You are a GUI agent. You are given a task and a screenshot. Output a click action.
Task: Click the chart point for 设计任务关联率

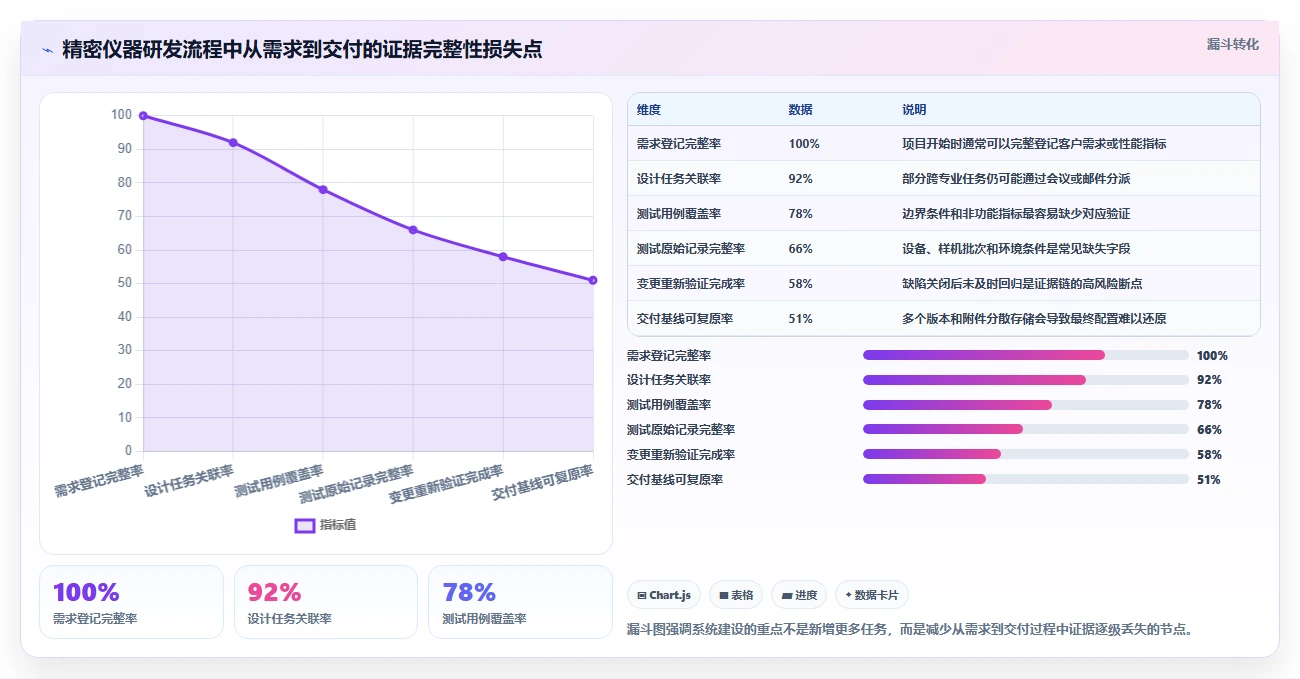tap(233, 142)
